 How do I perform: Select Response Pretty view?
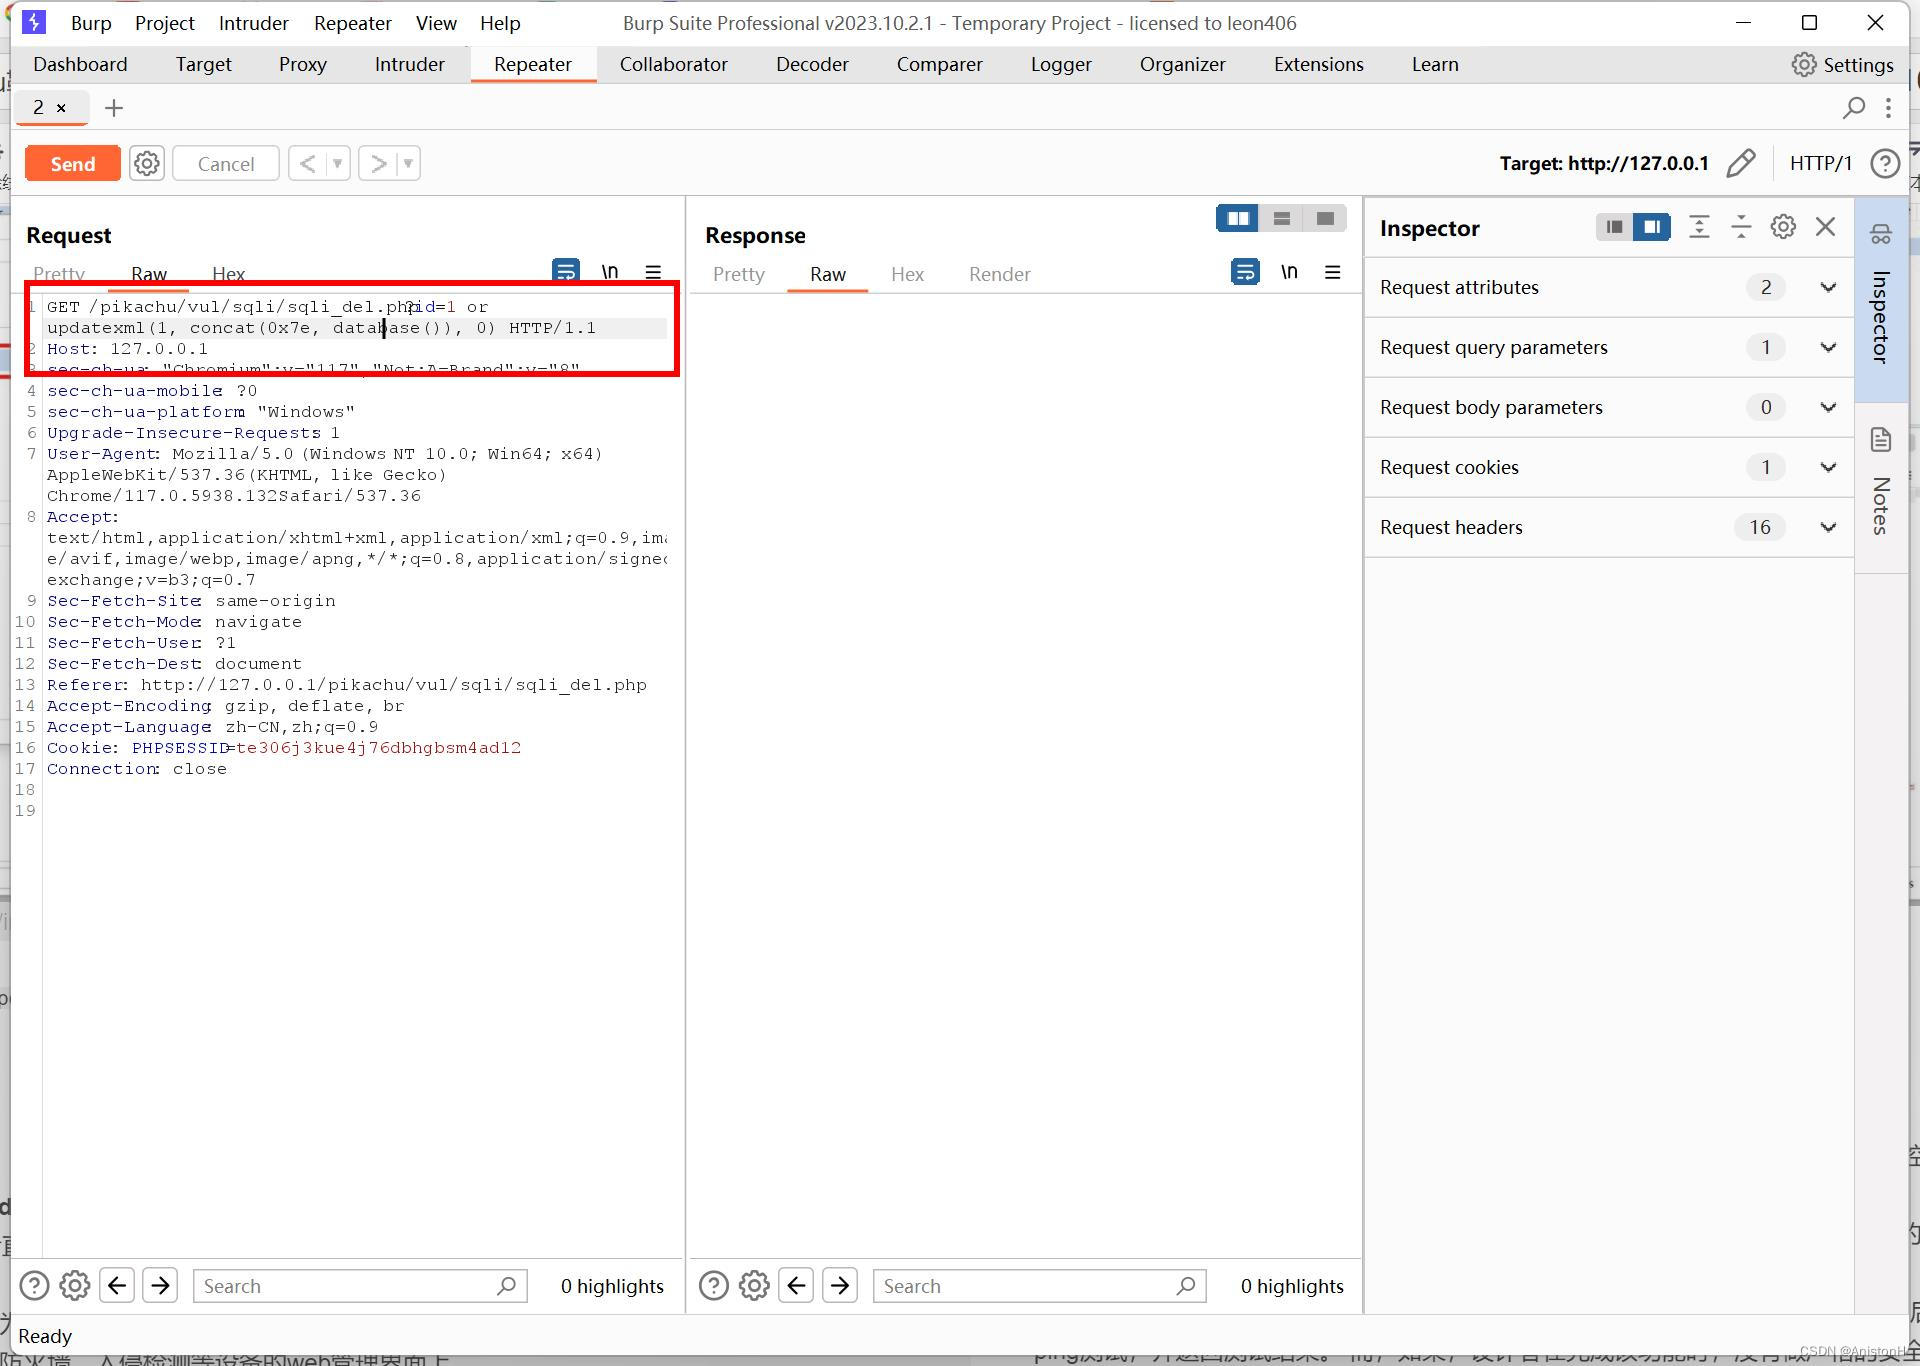click(x=738, y=275)
